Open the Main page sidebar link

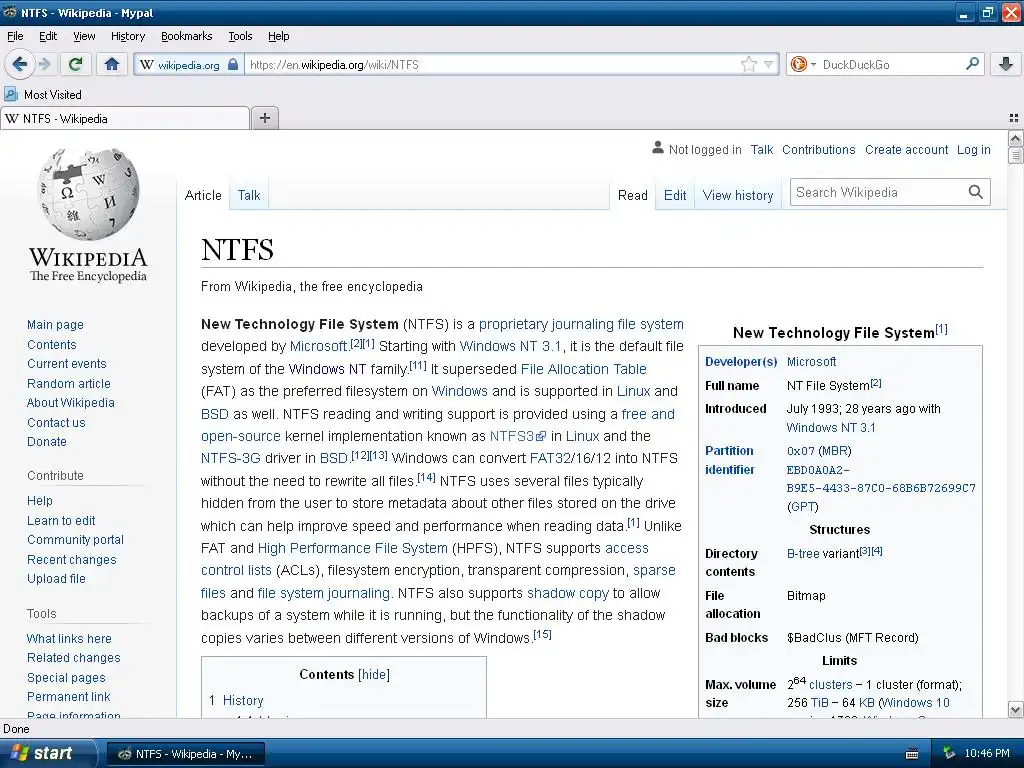coord(56,325)
